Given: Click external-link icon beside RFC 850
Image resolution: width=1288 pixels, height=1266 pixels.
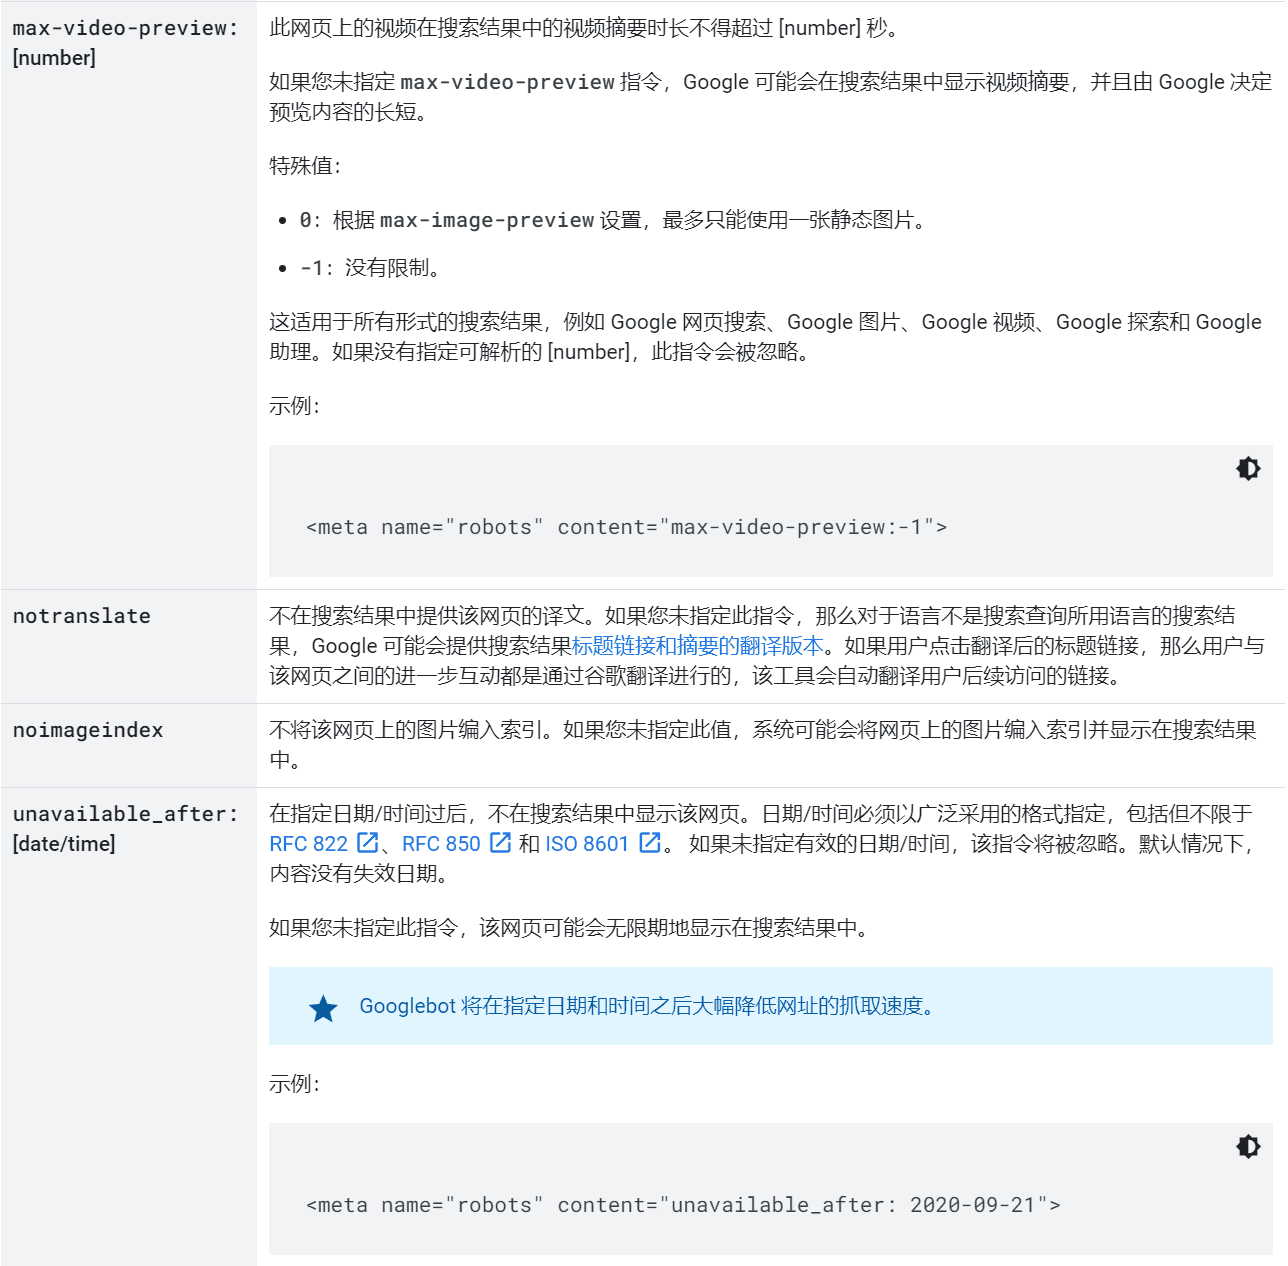Looking at the screenshot, I should click(x=499, y=843).
